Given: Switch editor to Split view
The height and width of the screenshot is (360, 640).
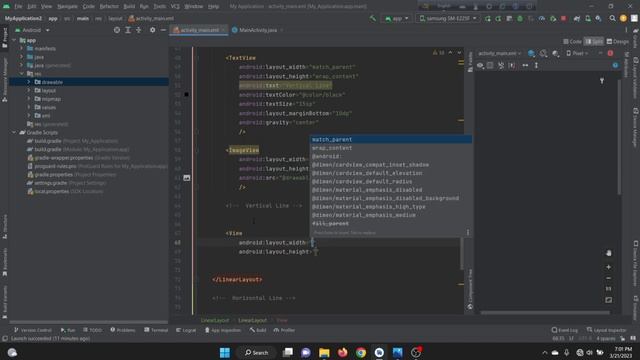Looking at the screenshot, I should tap(594, 42).
